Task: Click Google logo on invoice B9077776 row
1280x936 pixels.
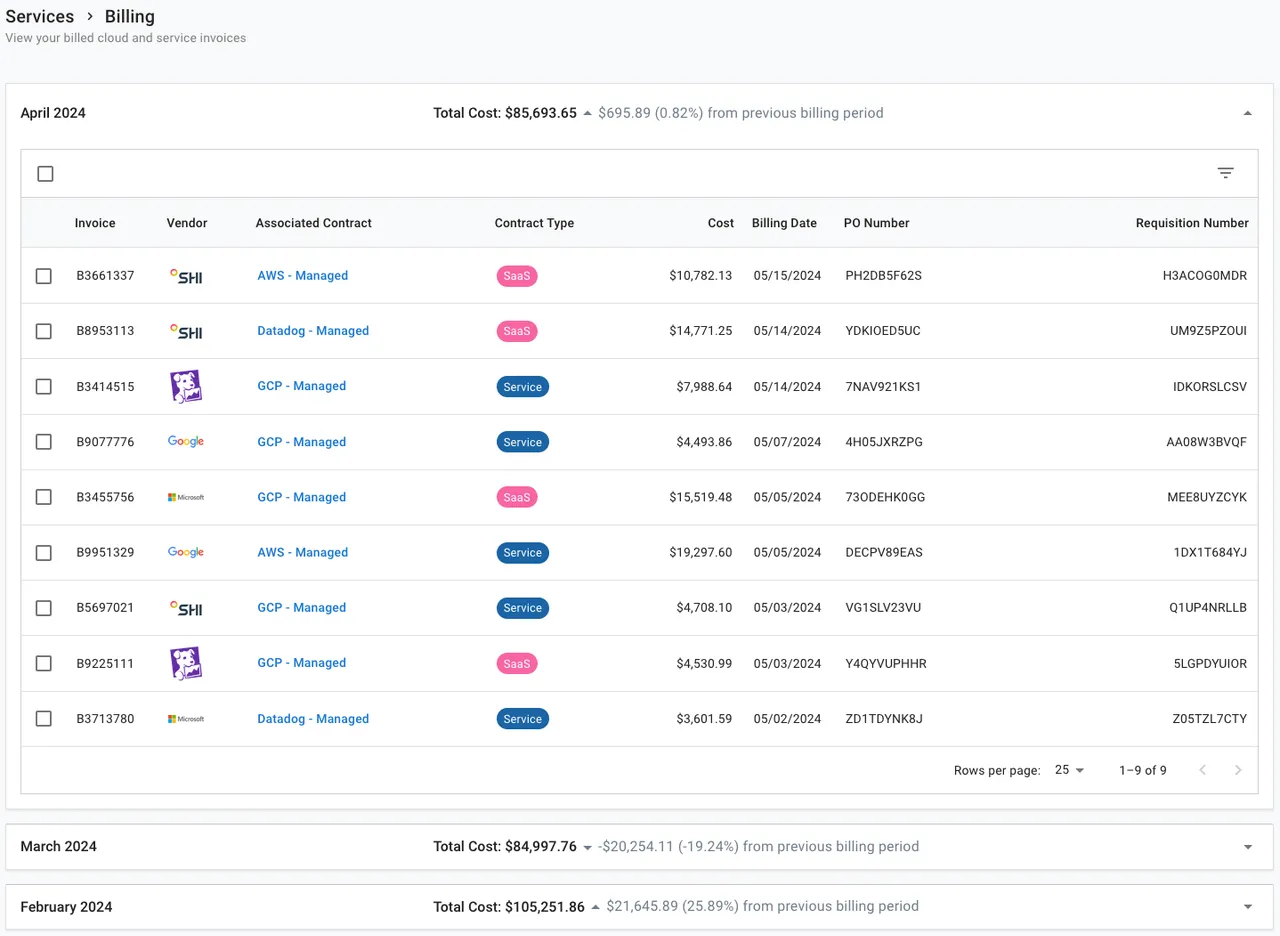Action: pos(186,442)
